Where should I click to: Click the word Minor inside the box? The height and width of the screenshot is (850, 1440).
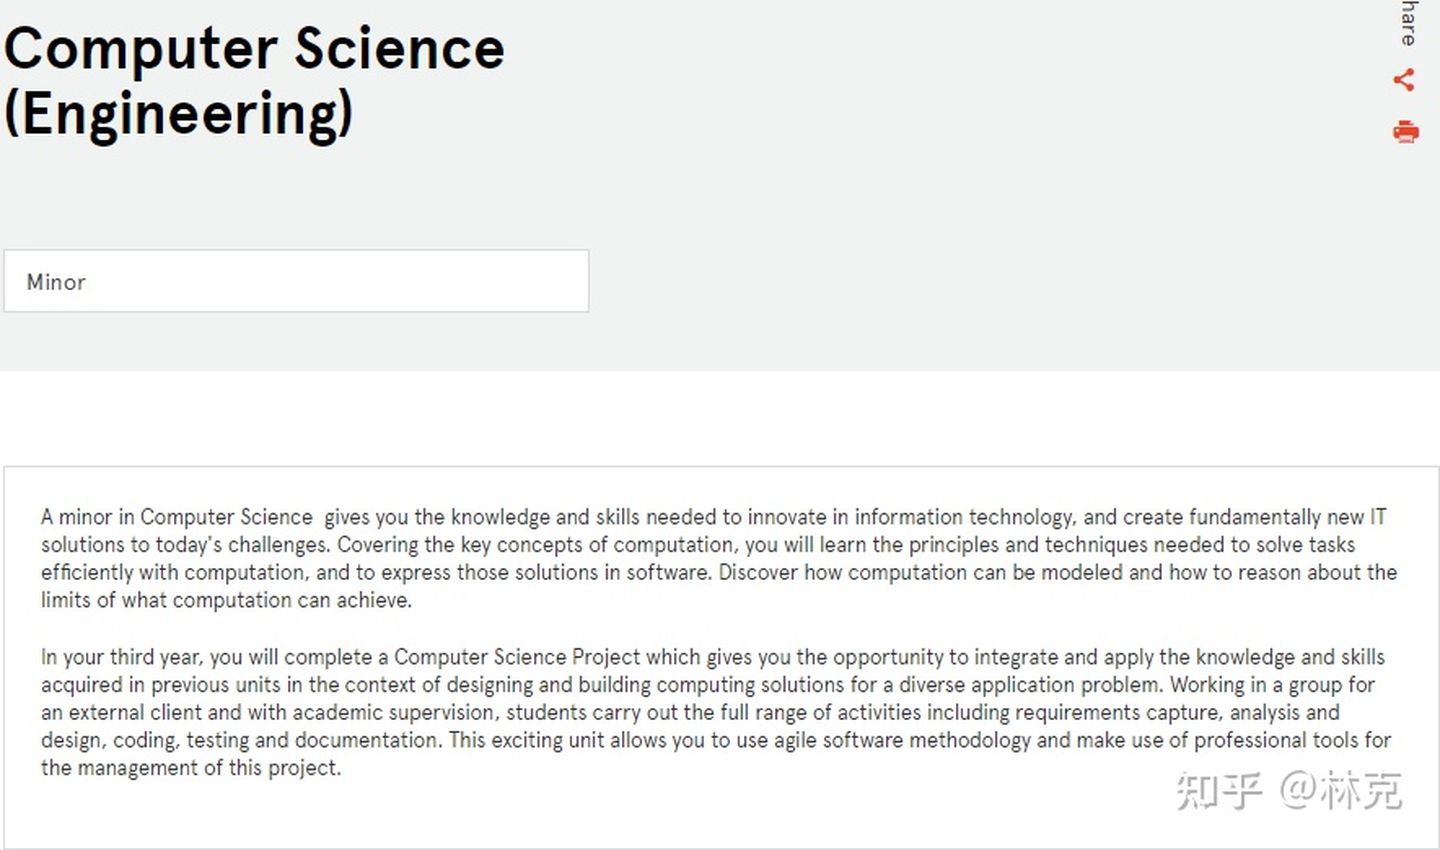pyautogui.click(x=56, y=282)
